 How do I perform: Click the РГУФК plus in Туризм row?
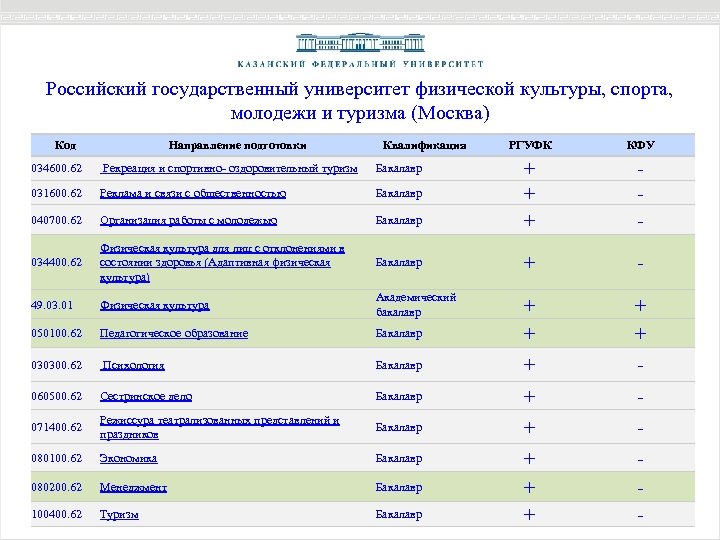coord(529,515)
